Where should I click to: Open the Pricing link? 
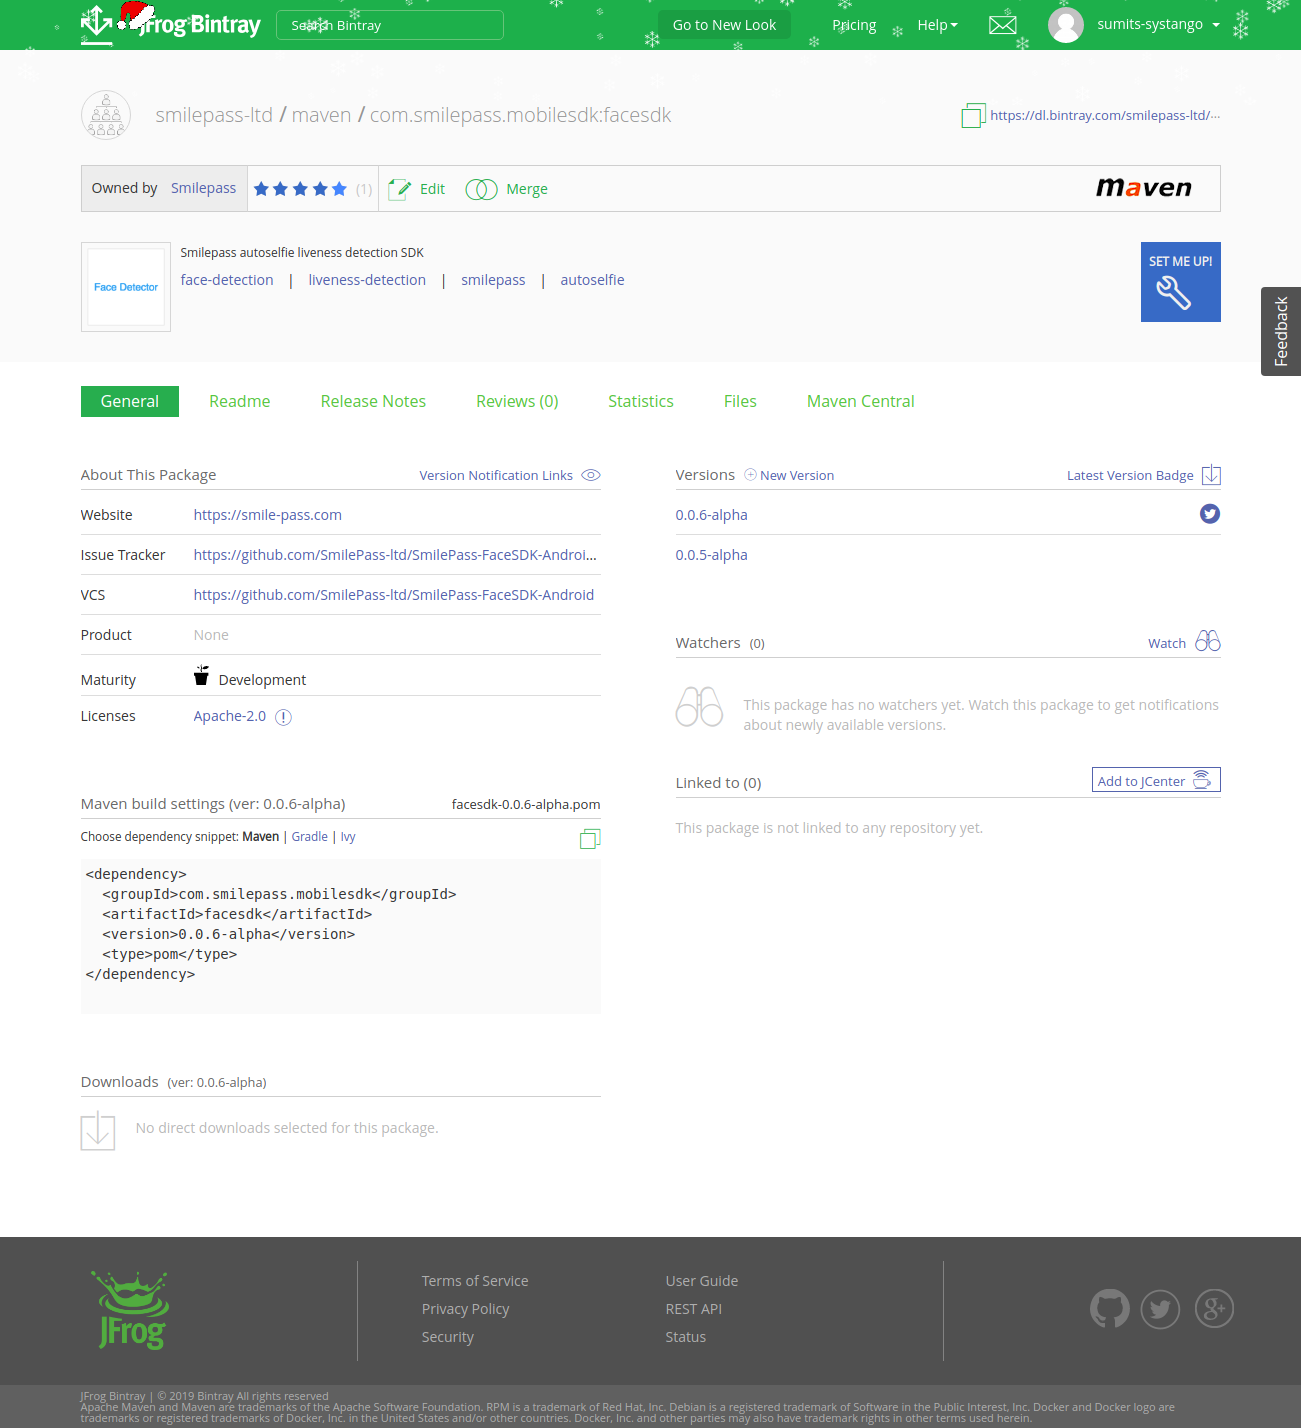(x=854, y=25)
